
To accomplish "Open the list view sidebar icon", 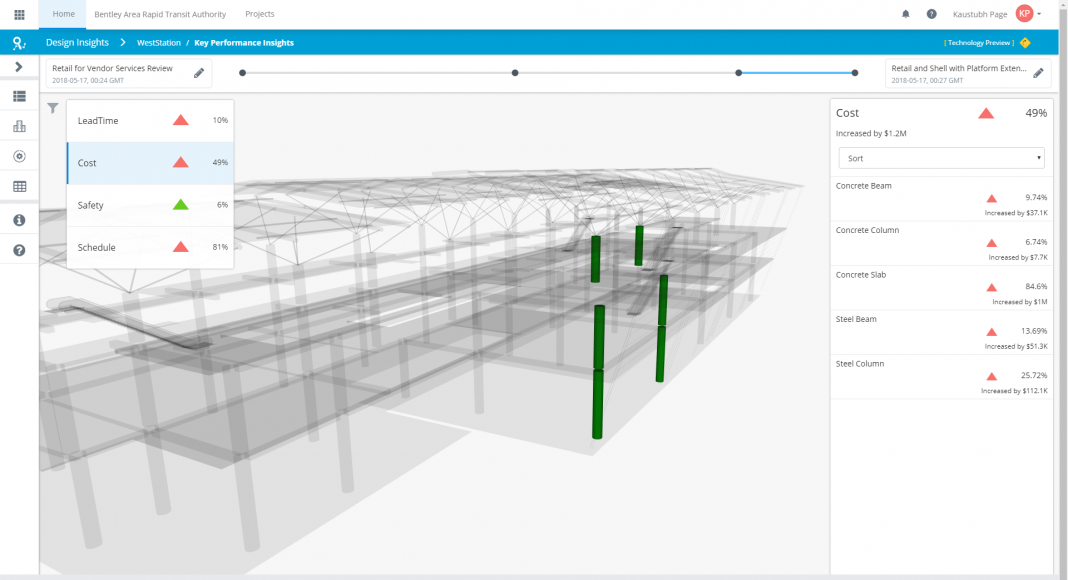I will [x=19, y=96].
